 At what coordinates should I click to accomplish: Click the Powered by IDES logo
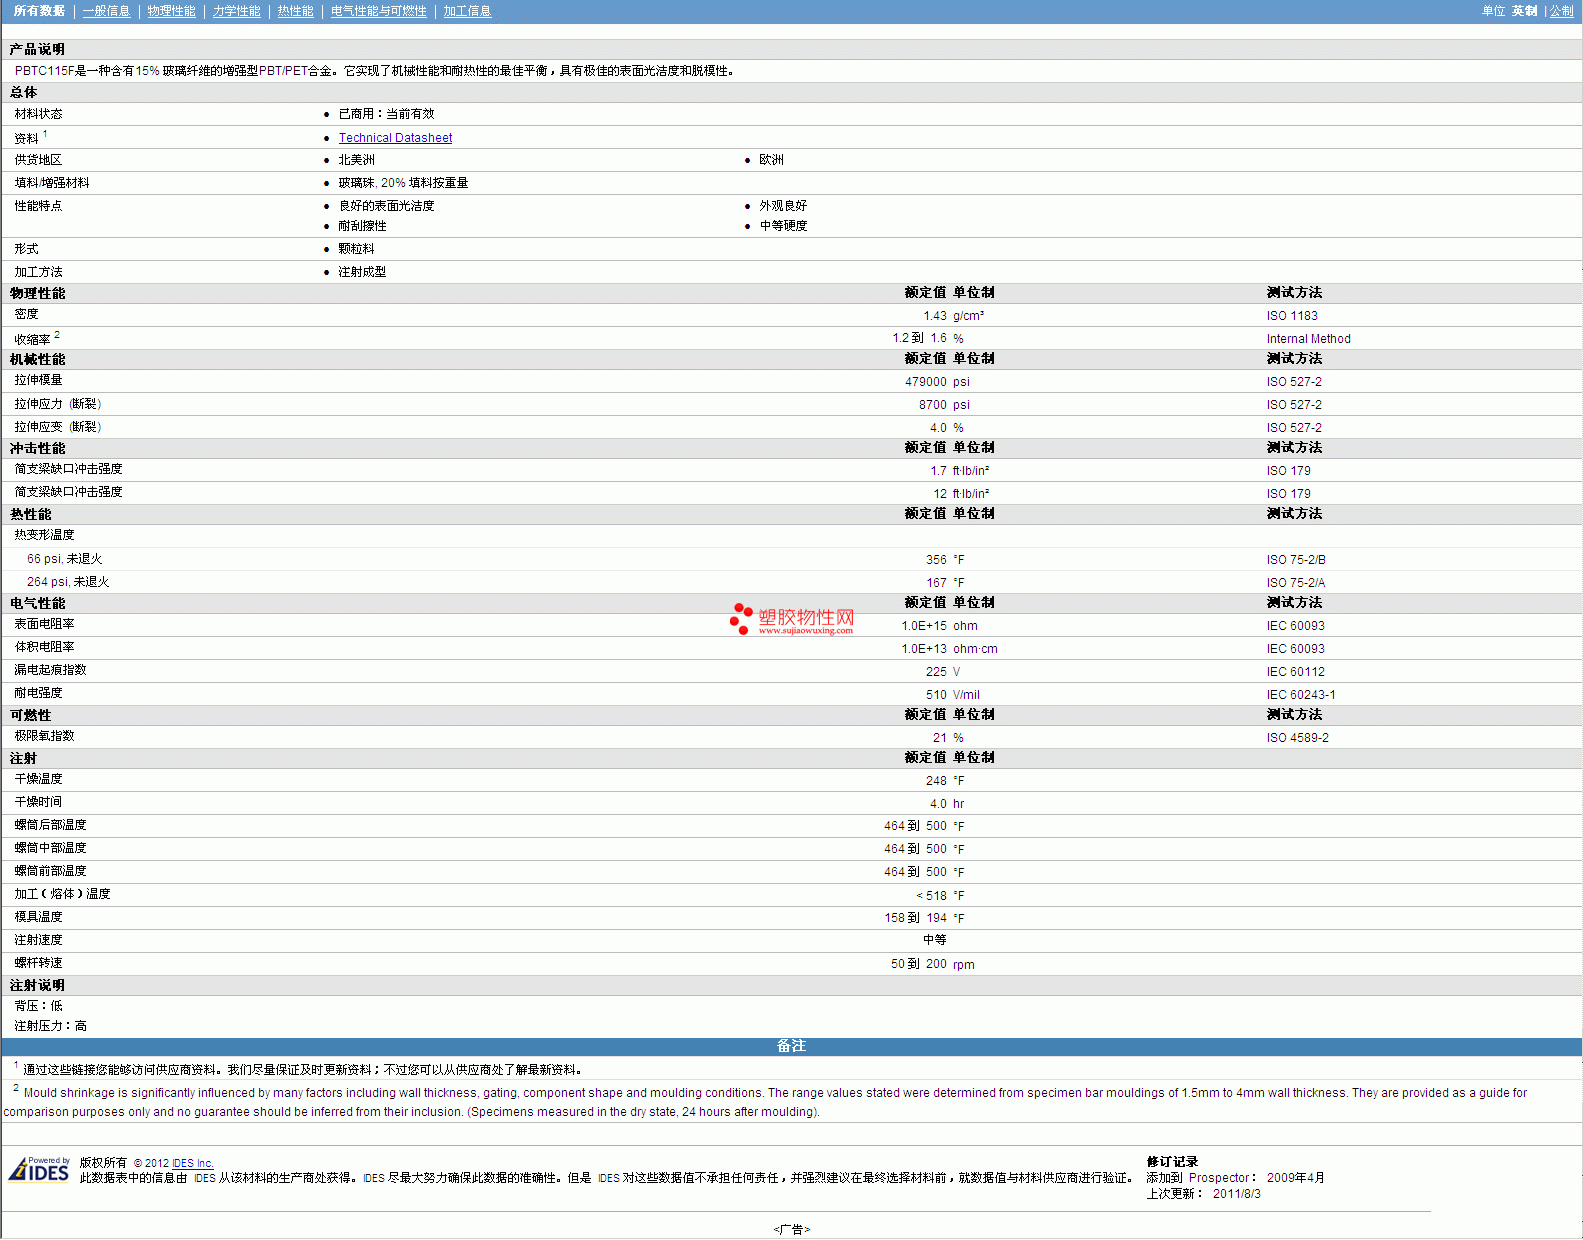40,1169
